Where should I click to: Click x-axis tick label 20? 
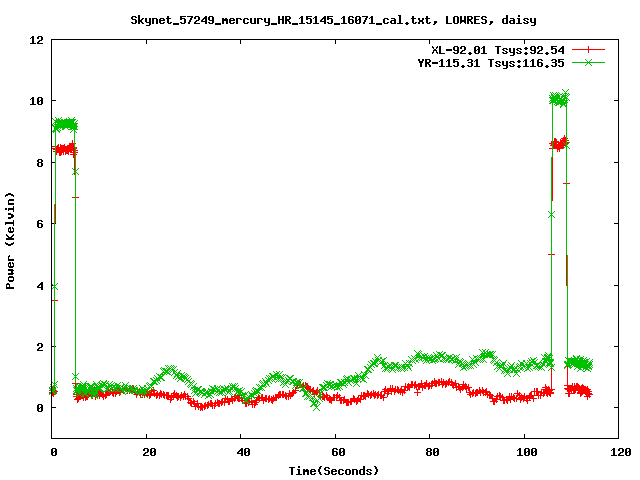pos(149,452)
